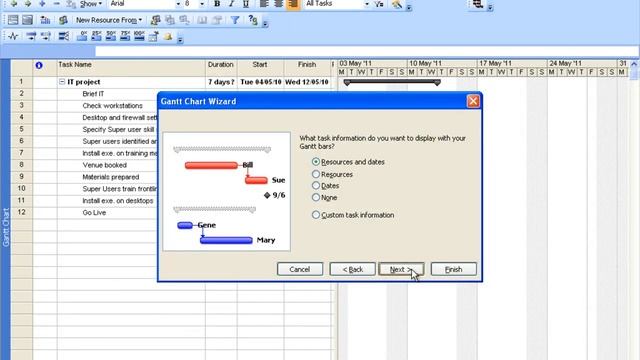640x360 pixels.
Task: Mark selected task 75% complete
Action: (x=125, y=36)
